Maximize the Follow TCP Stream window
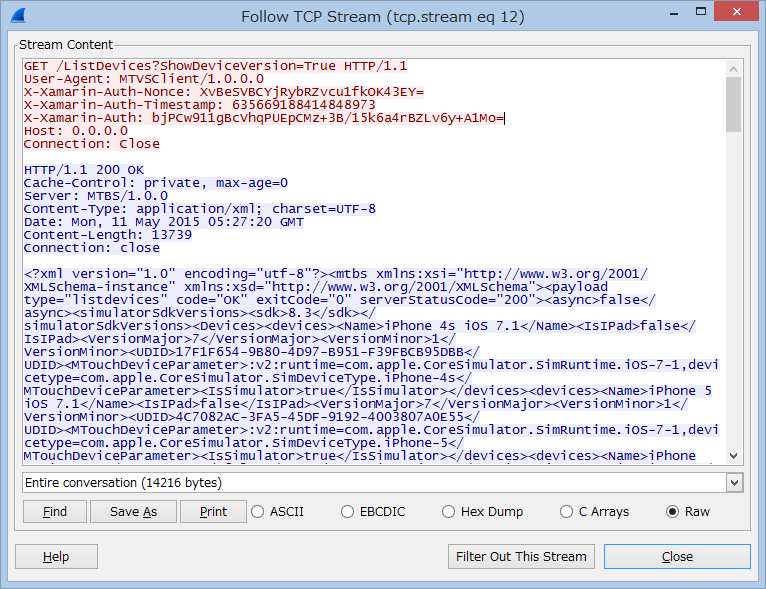This screenshot has height=589, width=766. (x=701, y=12)
